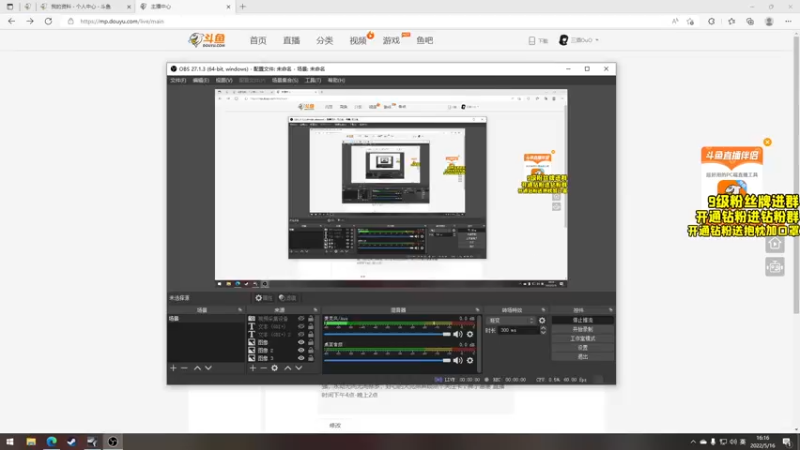Open browser settings and more menu
800x450 pixels.
pyautogui.click(x=788, y=21)
